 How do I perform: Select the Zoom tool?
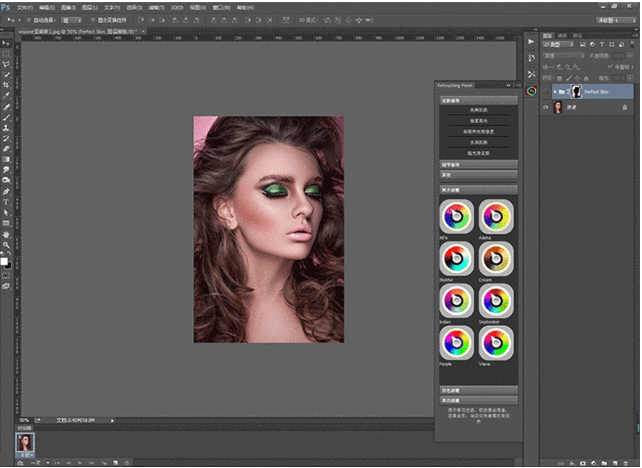6,243
